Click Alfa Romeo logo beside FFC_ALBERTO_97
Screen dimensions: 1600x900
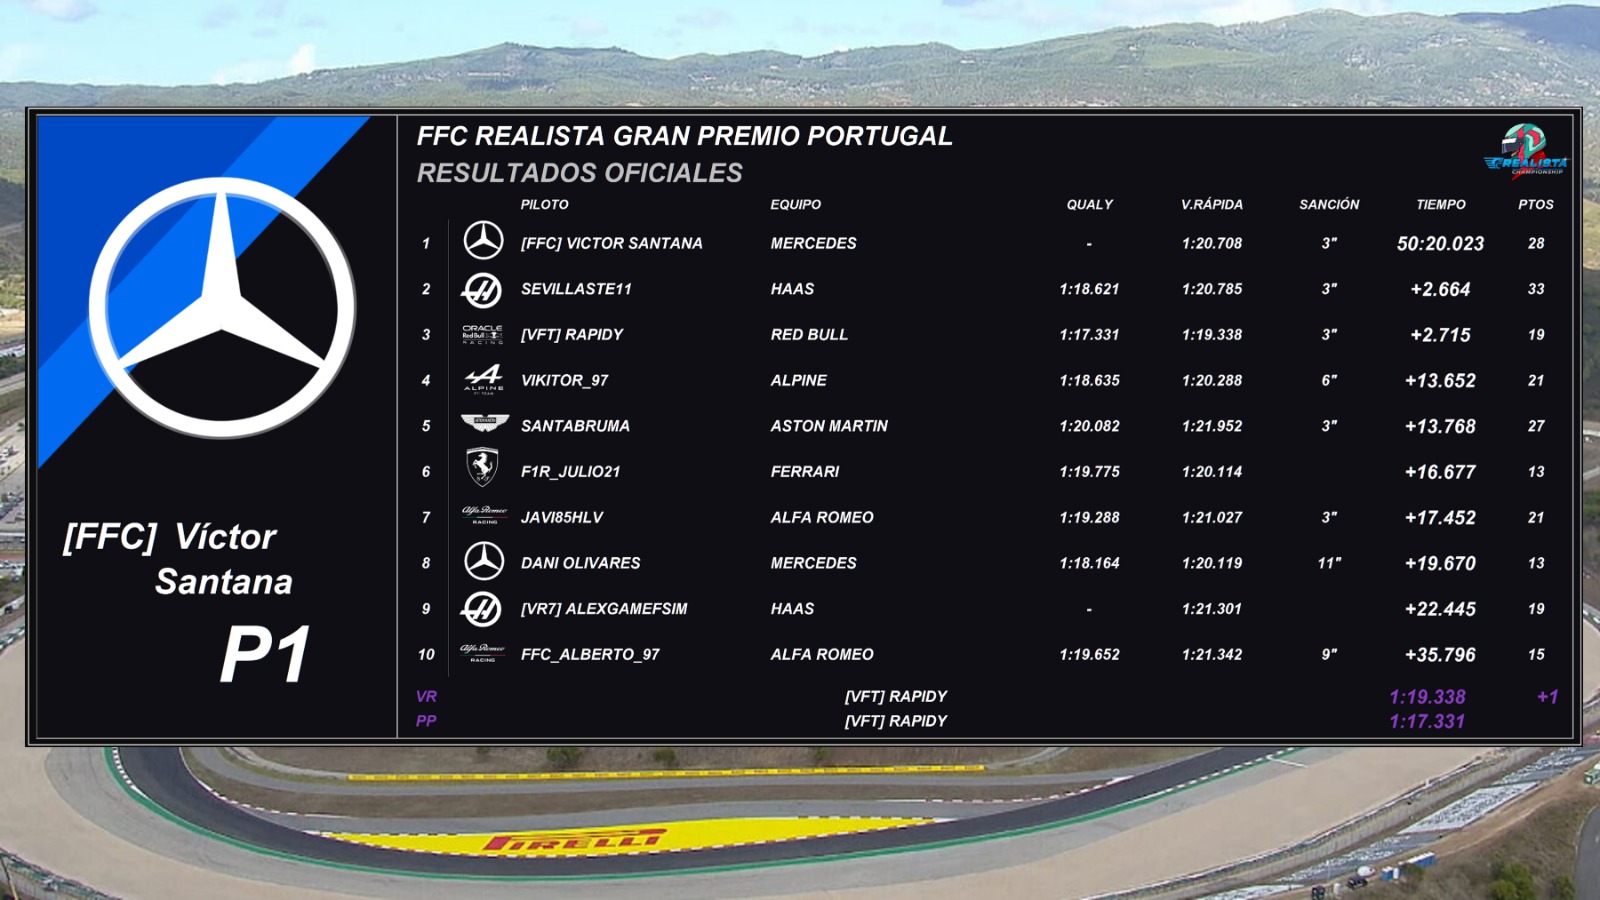click(x=483, y=653)
